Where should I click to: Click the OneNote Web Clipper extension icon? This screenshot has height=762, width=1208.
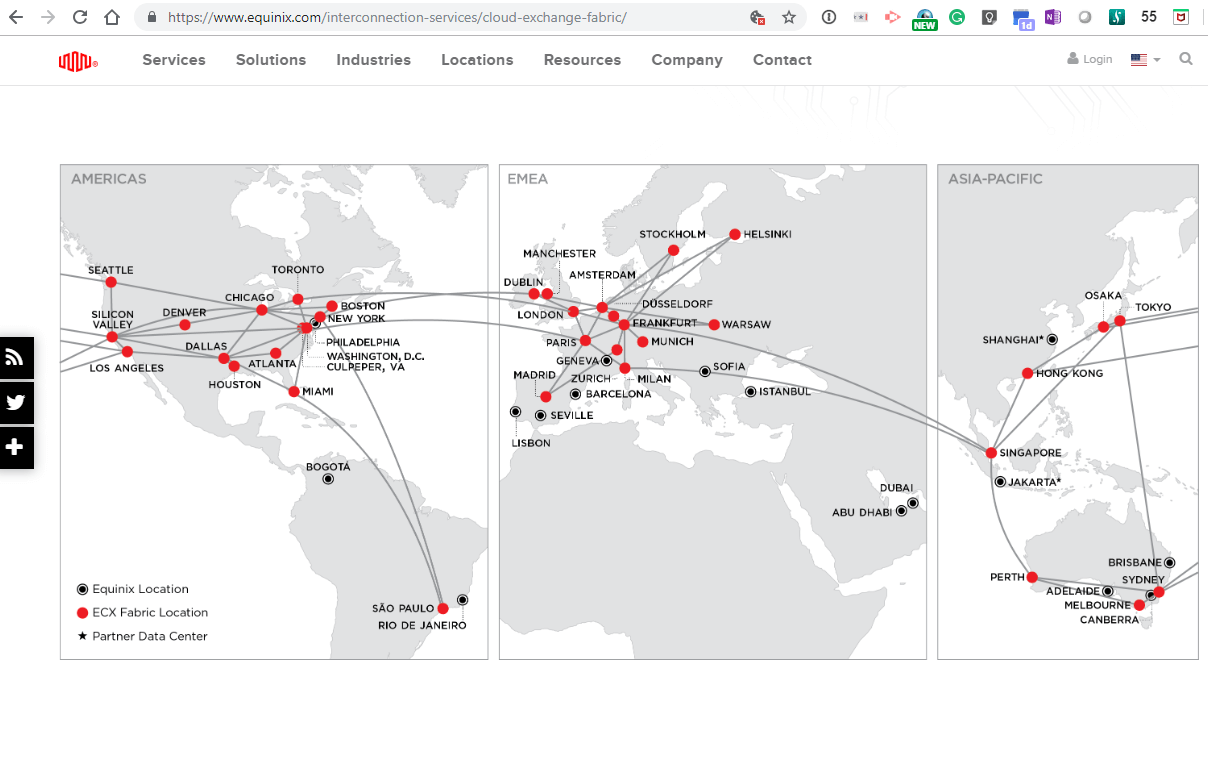pos(1053,17)
